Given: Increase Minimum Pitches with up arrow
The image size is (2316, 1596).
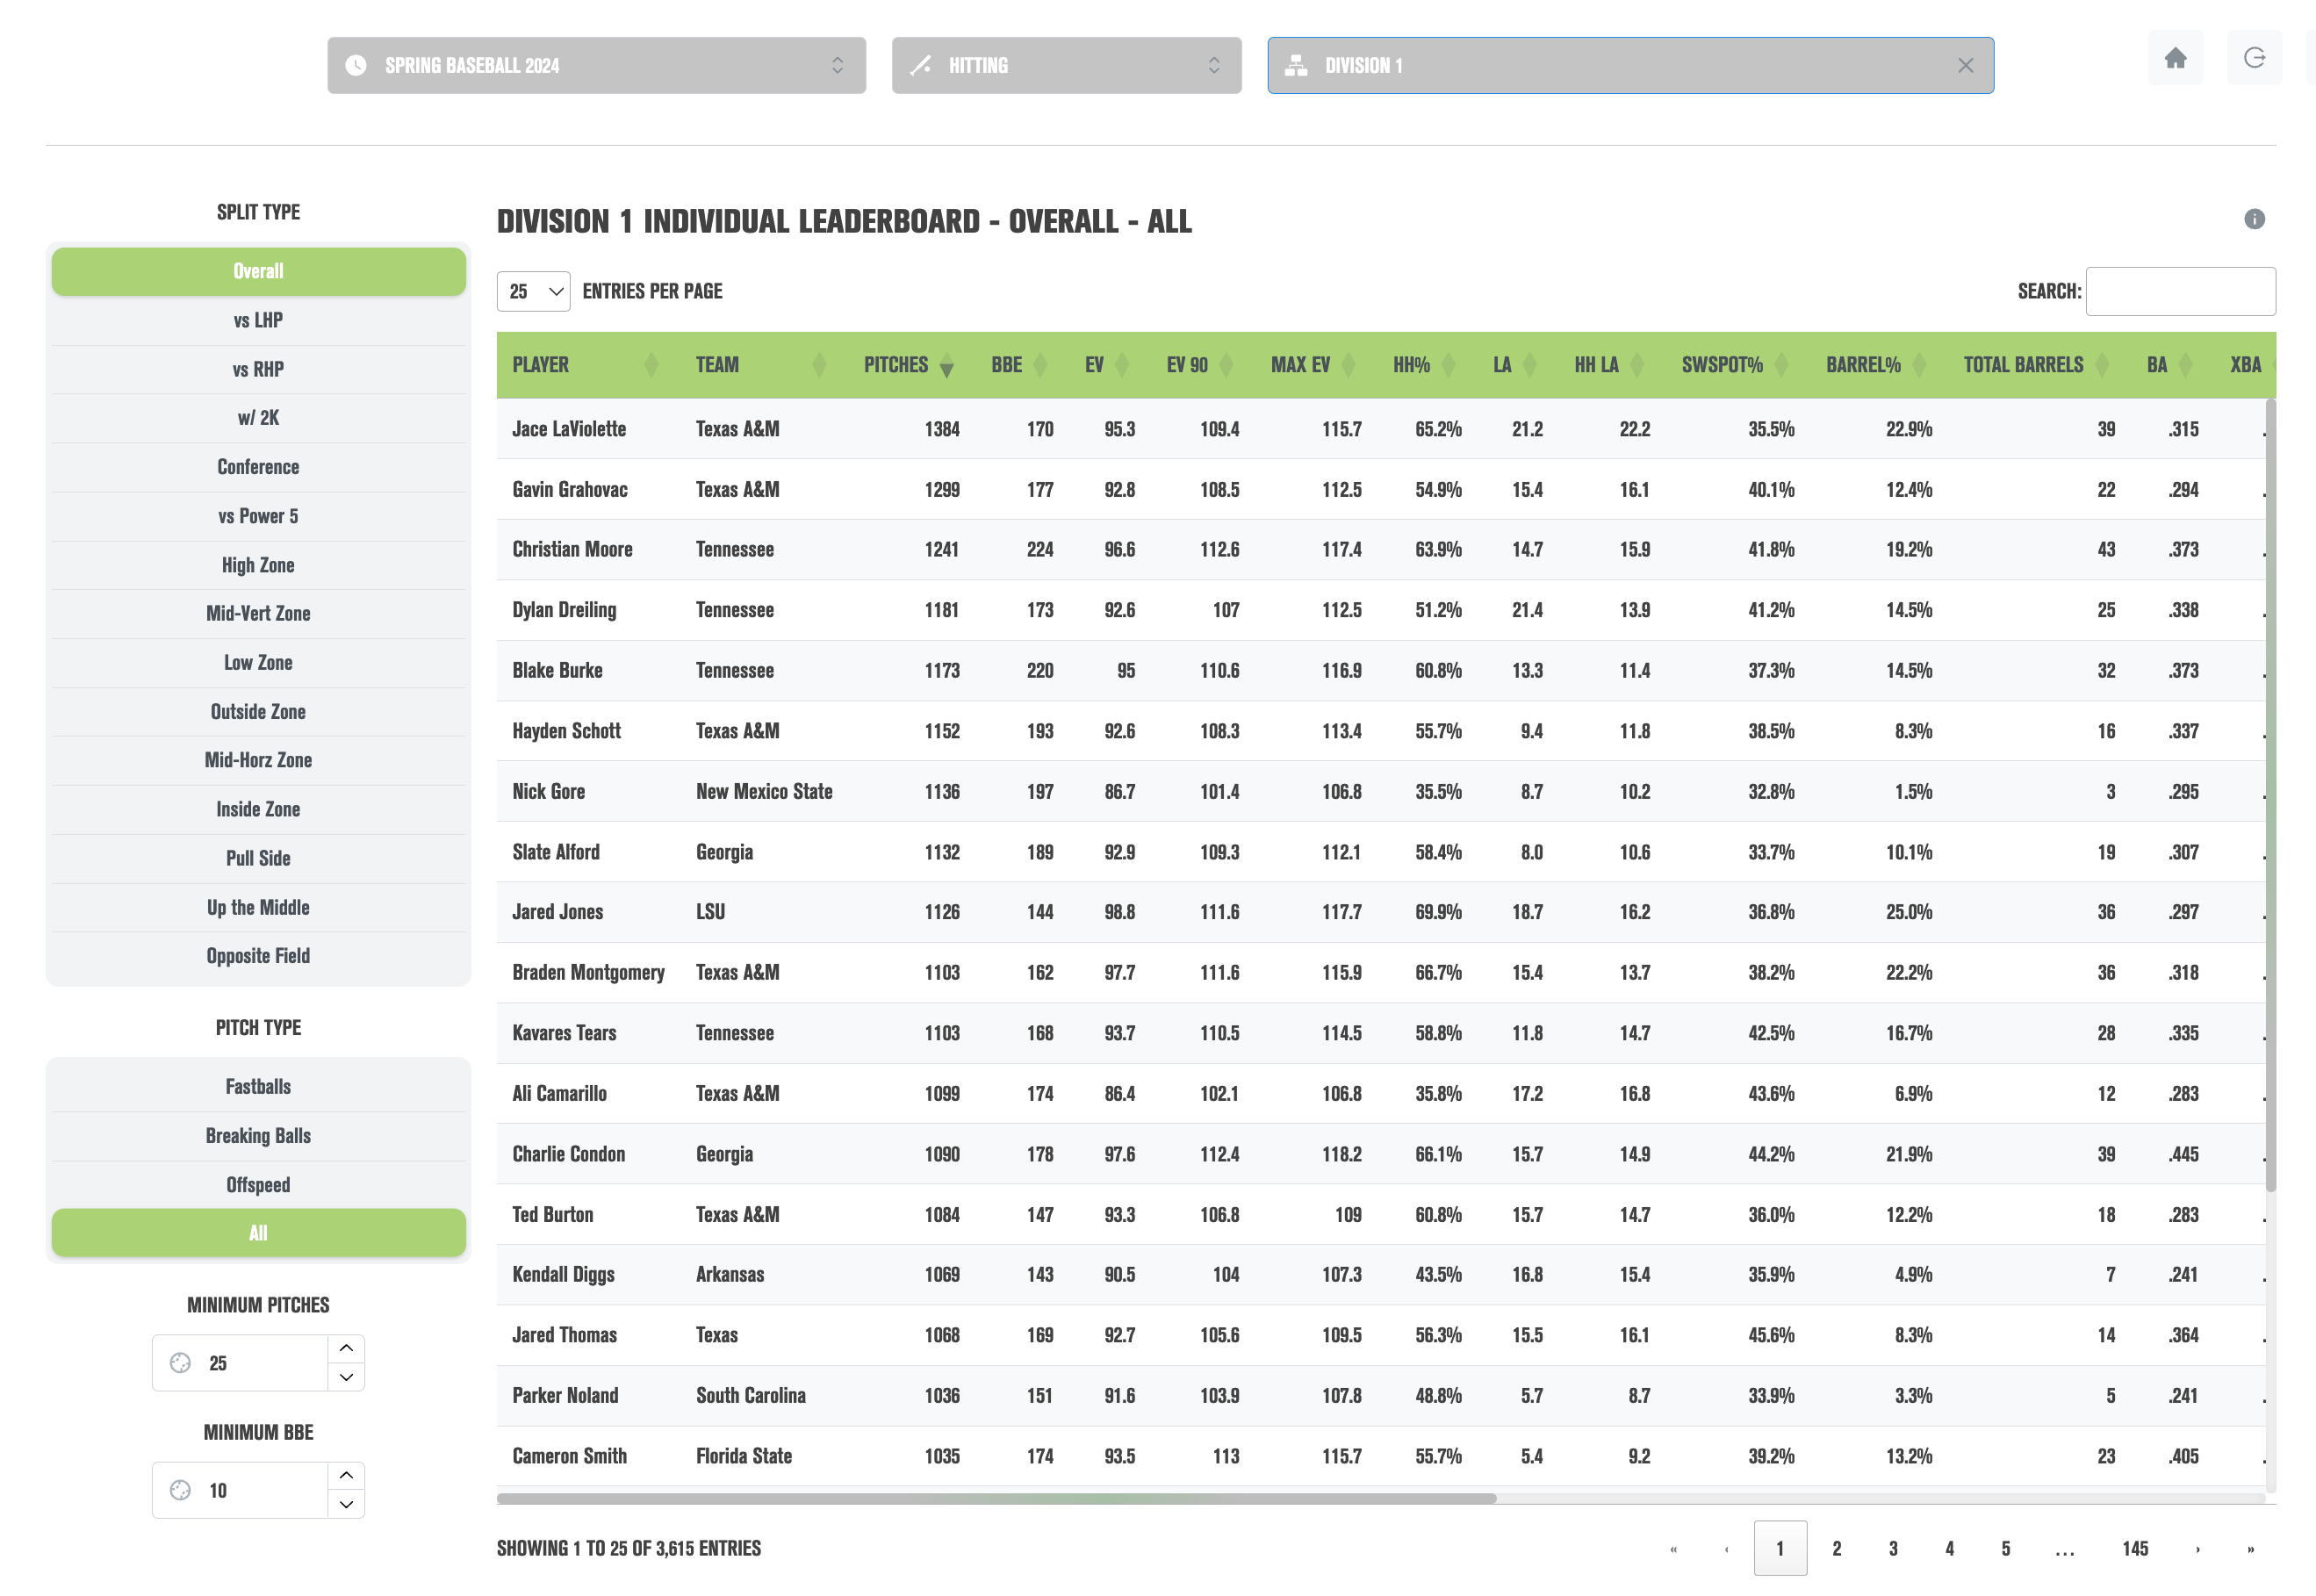Looking at the screenshot, I should click(346, 1348).
